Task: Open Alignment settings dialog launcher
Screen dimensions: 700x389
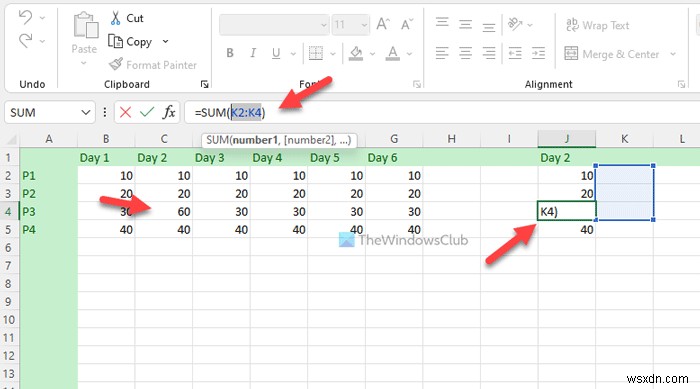Action: coord(681,84)
